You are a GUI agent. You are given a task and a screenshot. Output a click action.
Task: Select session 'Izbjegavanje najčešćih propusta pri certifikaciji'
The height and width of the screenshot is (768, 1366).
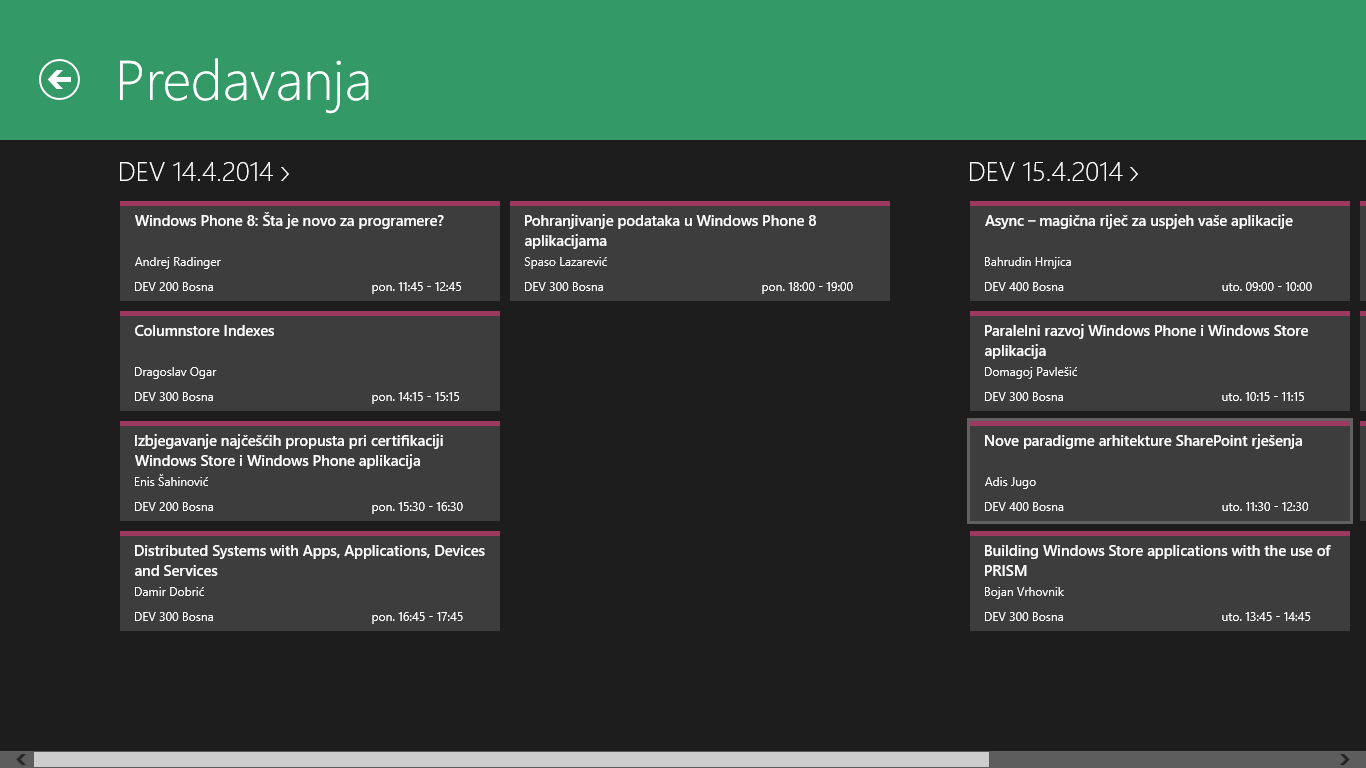(310, 471)
